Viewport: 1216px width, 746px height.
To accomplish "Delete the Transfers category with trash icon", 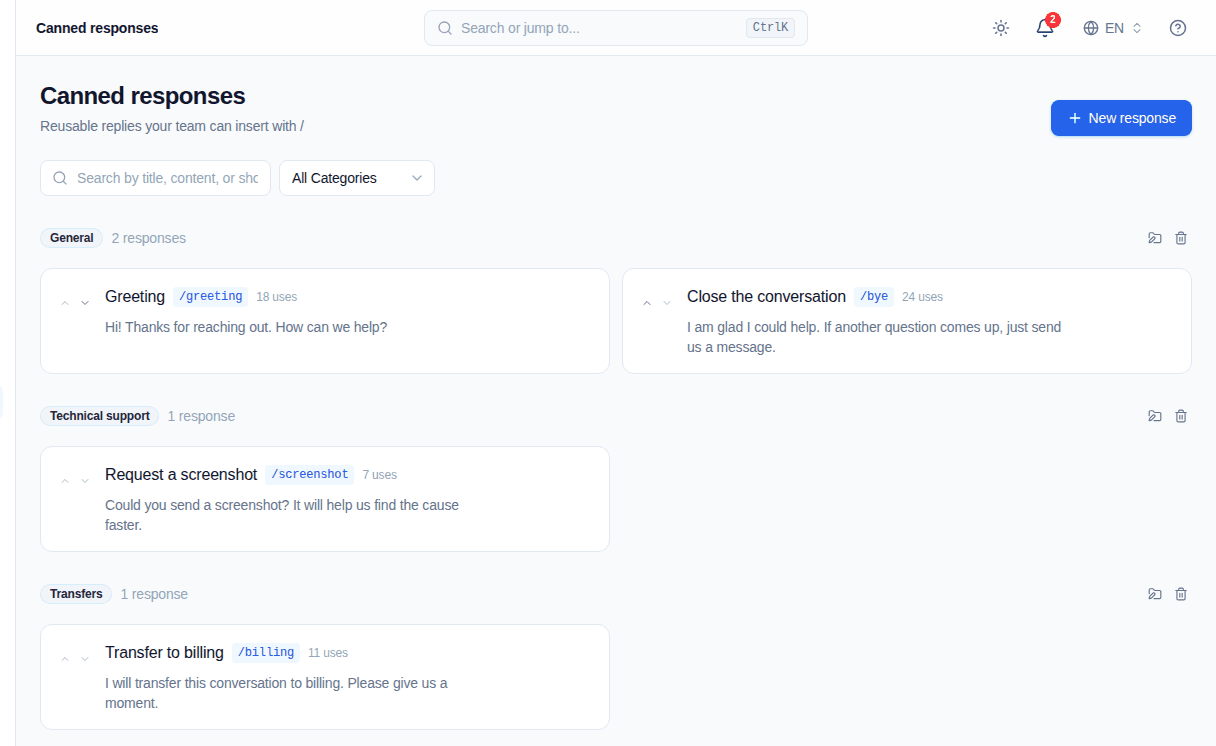I will (x=1181, y=594).
